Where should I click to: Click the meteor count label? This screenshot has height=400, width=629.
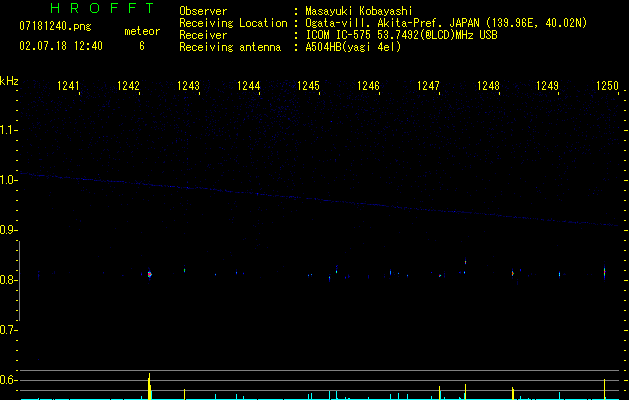pos(142,31)
